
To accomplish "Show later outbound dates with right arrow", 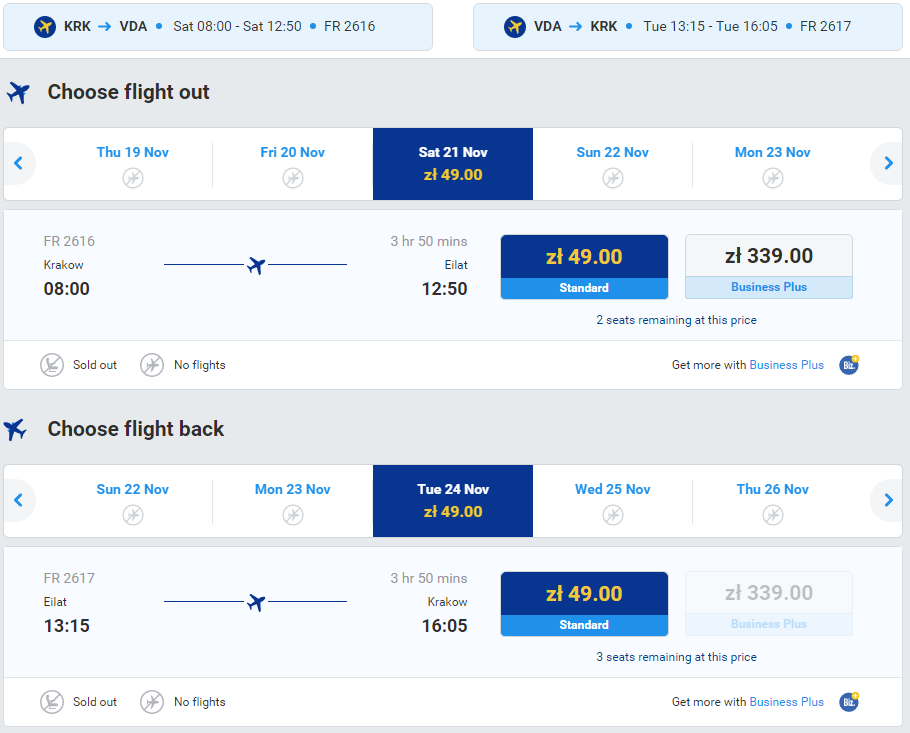I will [x=888, y=163].
